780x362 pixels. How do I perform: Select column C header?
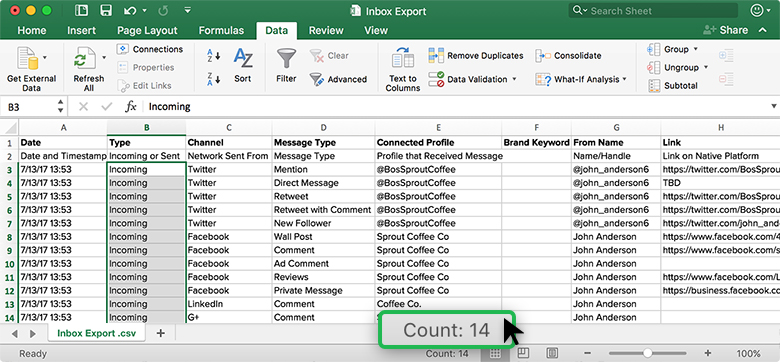coord(229,128)
